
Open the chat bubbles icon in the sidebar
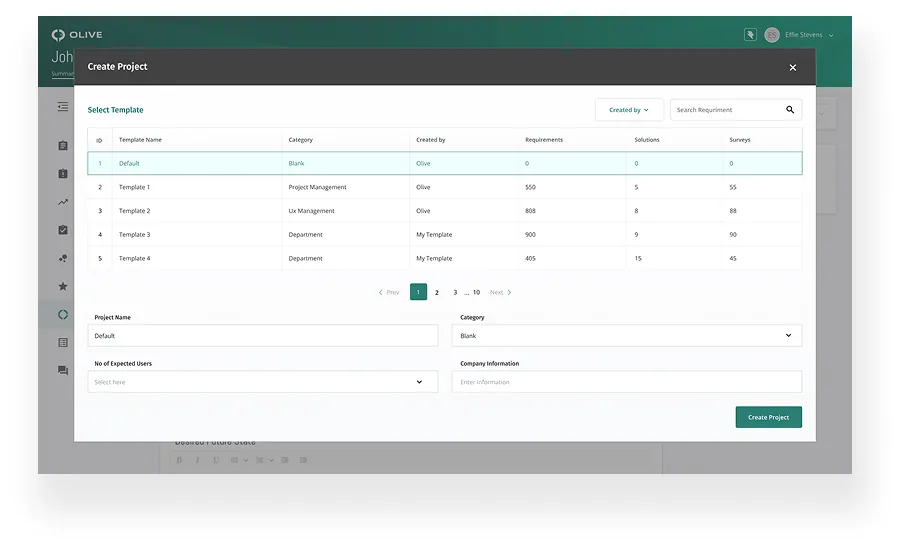(x=63, y=371)
